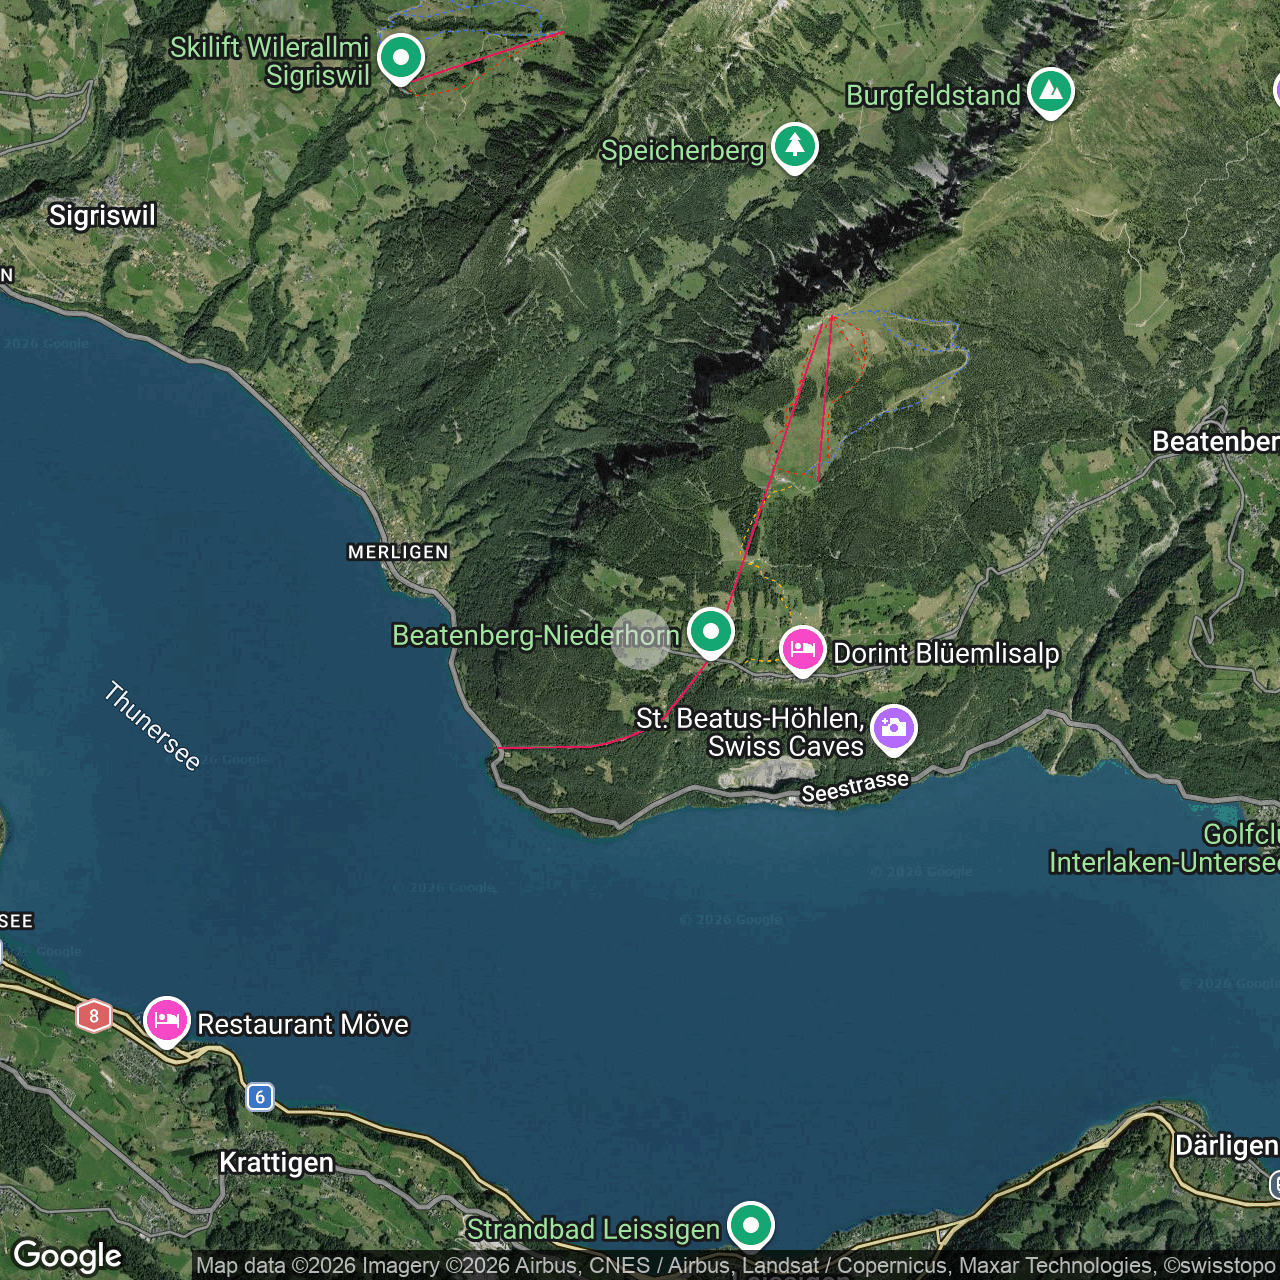Select the Därligen town label

coord(1226,1145)
